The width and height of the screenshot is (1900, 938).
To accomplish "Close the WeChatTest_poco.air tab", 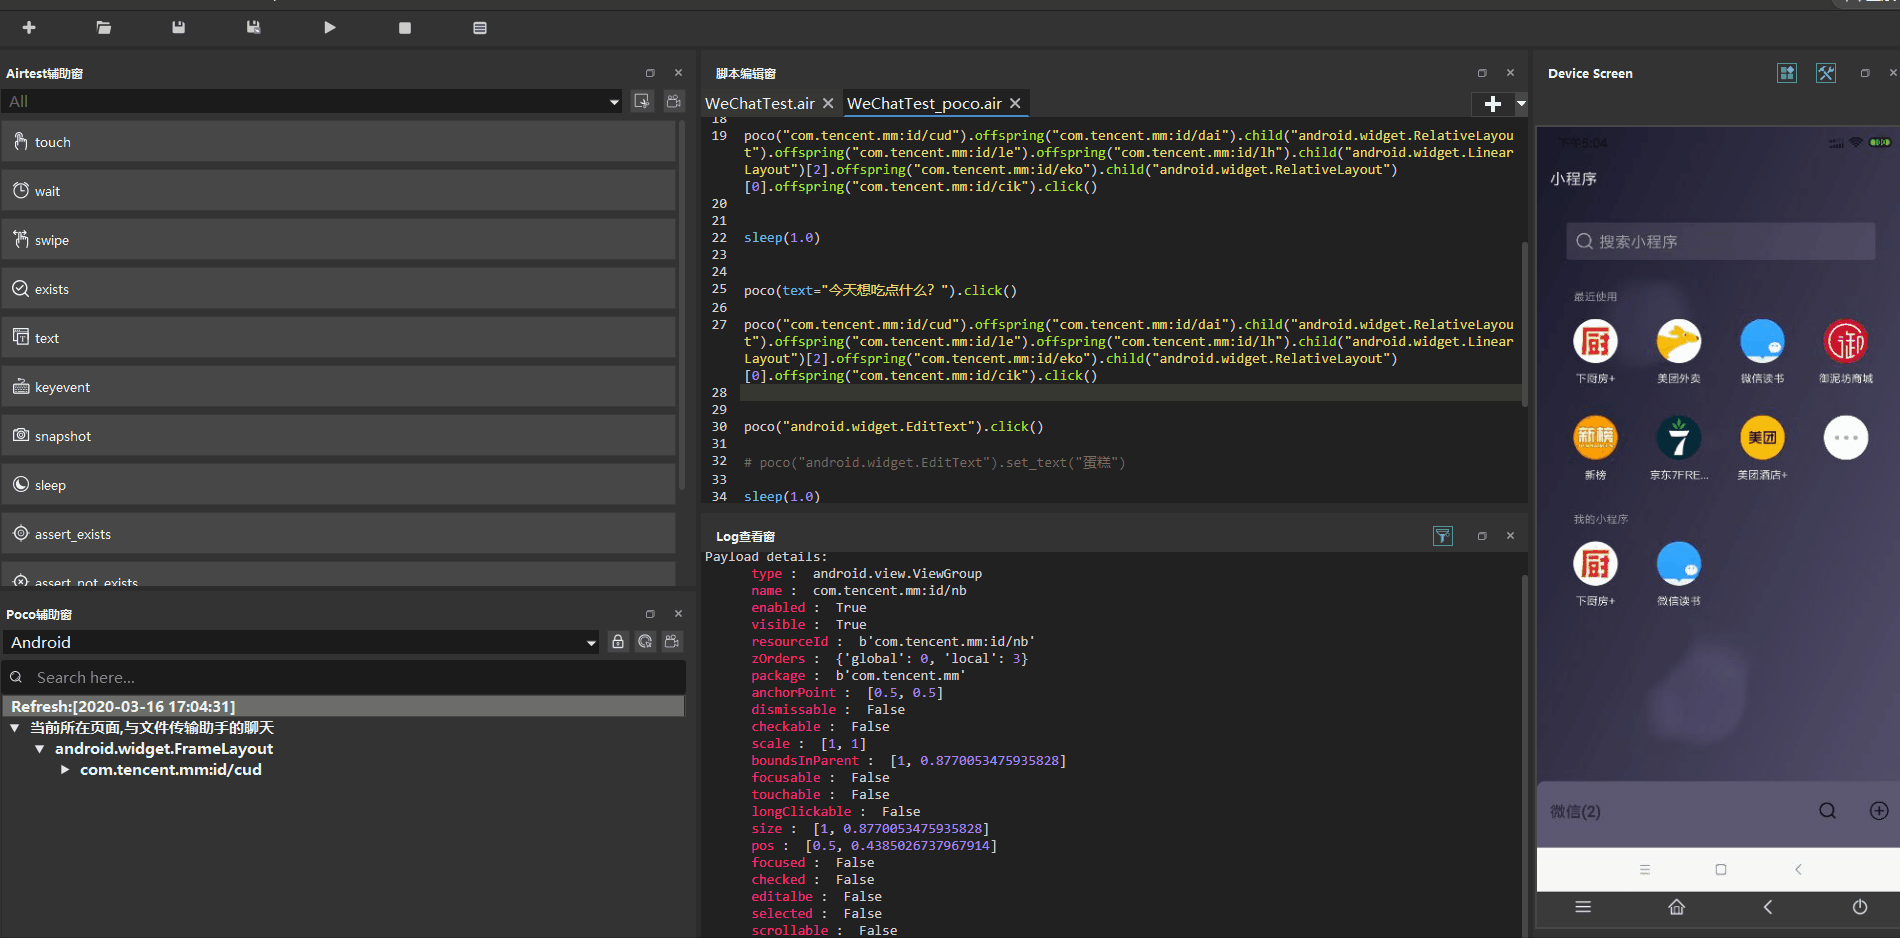I will 1015,103.
